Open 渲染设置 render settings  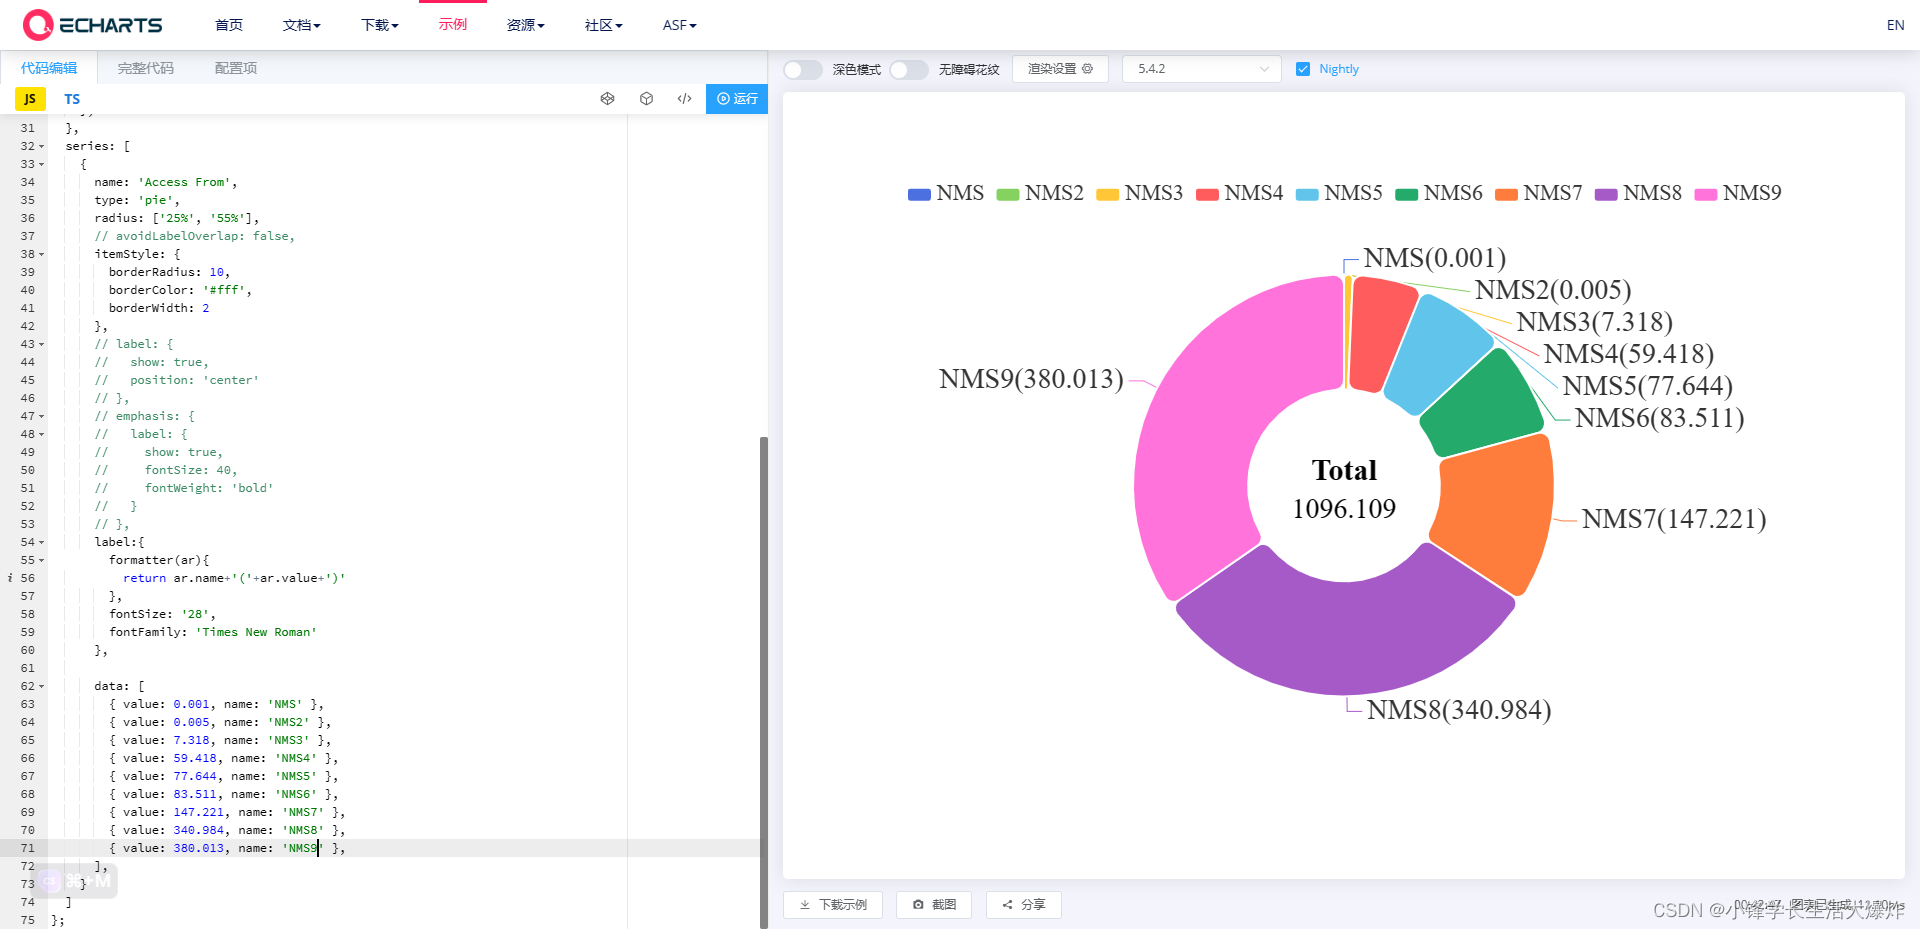(x=1060, y=69)
